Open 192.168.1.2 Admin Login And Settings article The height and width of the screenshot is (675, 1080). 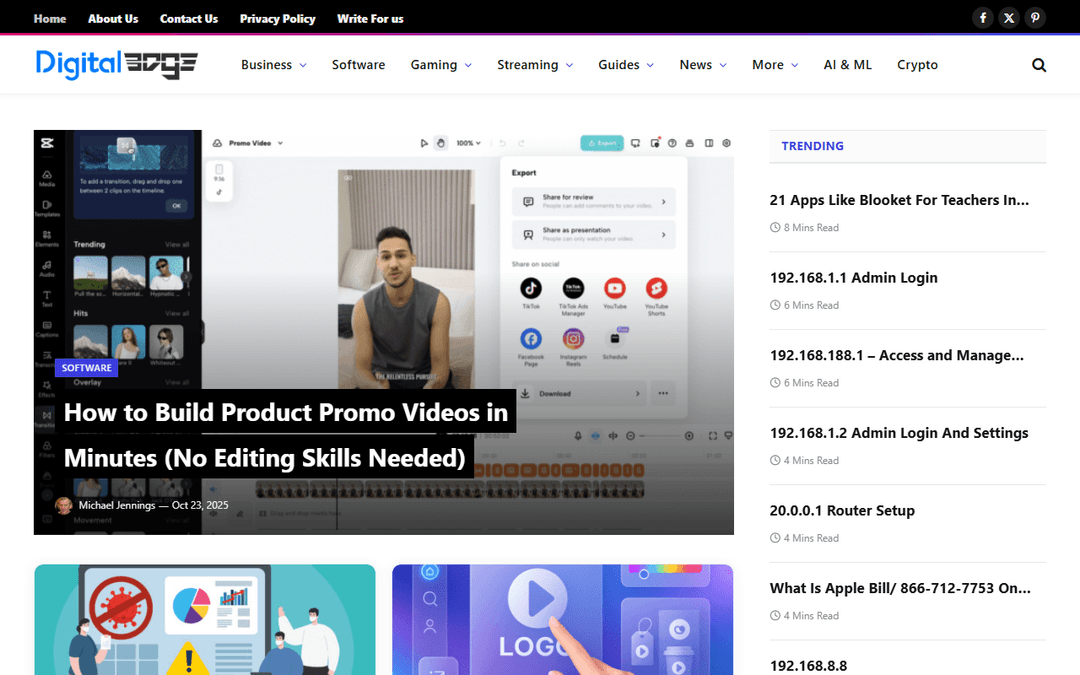(x=899, y=433)
